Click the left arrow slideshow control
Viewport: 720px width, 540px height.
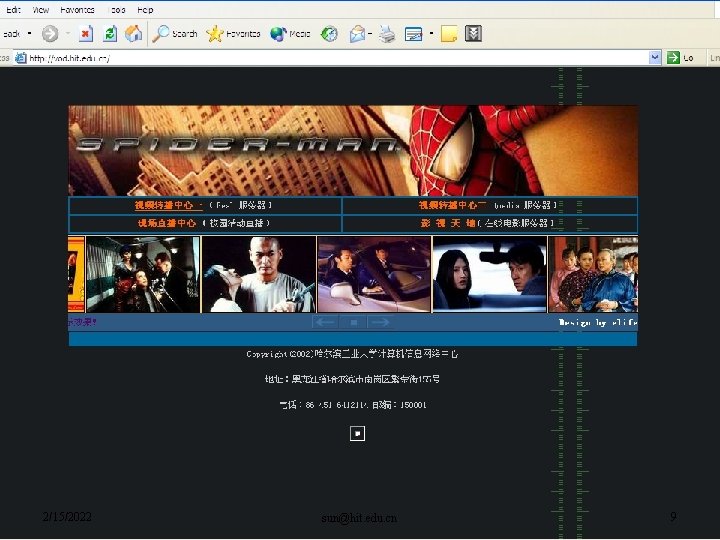325,322
